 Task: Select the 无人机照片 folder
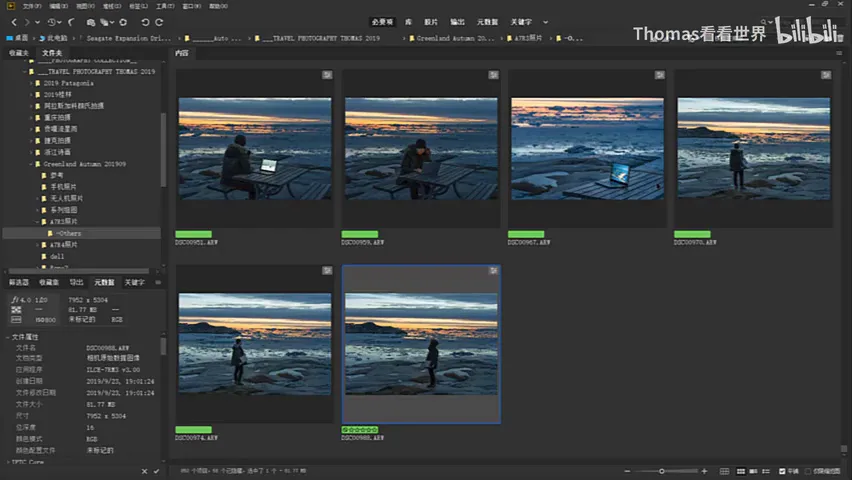66,198
